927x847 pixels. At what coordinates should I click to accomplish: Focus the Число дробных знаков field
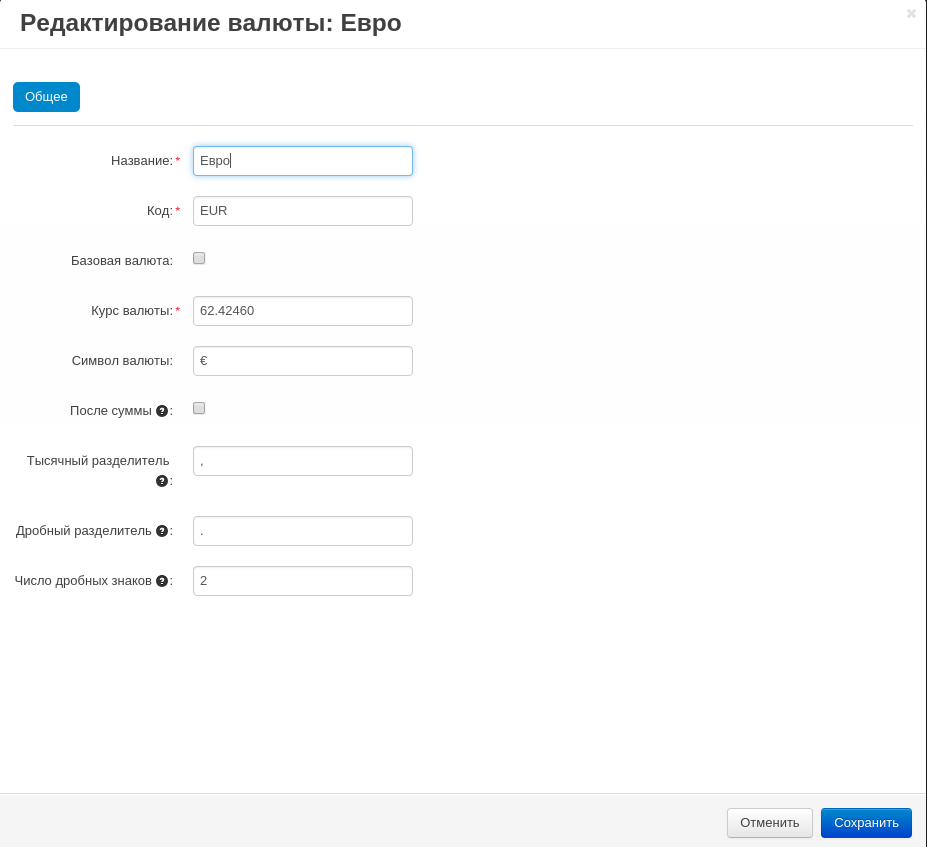(x=303, y=581)
